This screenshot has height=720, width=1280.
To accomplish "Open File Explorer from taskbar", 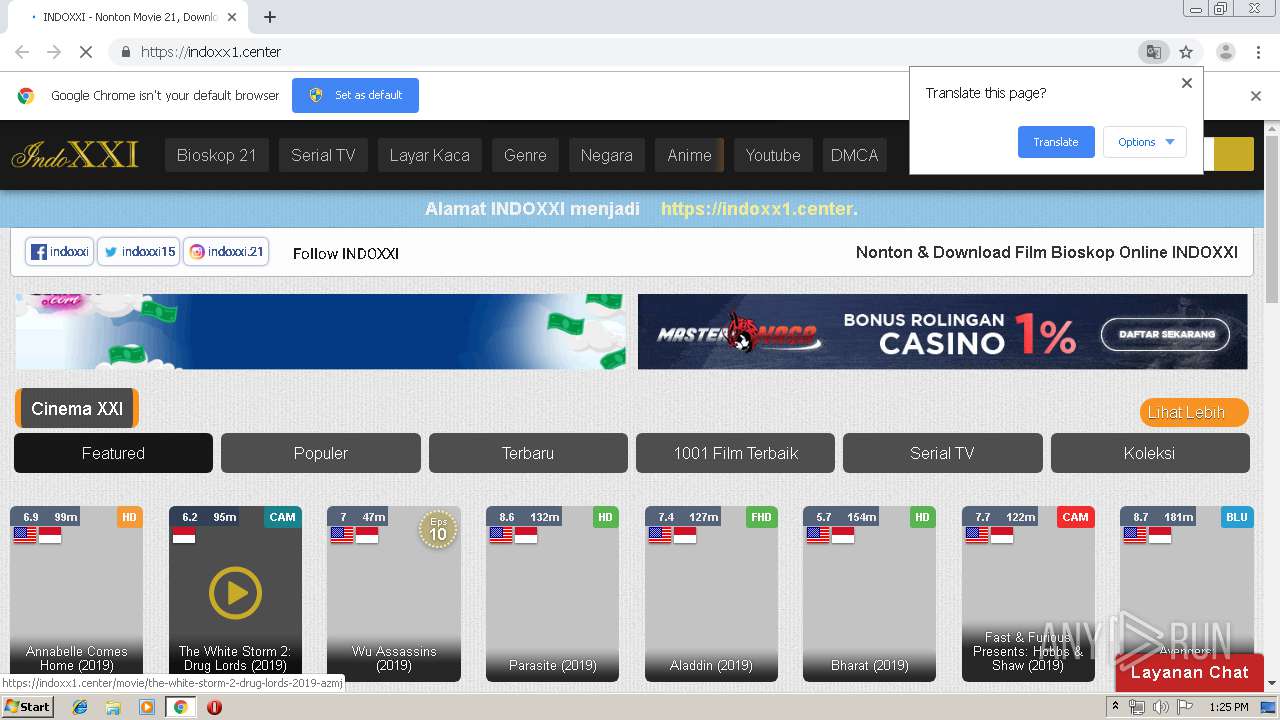I will tap(113, 707).
